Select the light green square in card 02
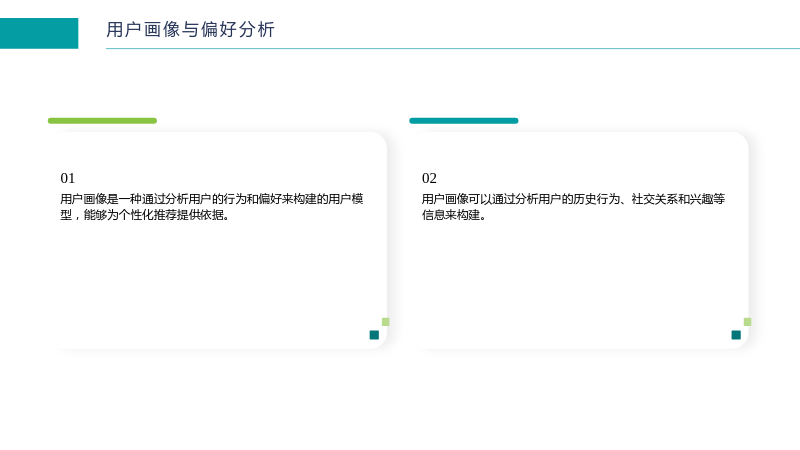 point(747,321)
